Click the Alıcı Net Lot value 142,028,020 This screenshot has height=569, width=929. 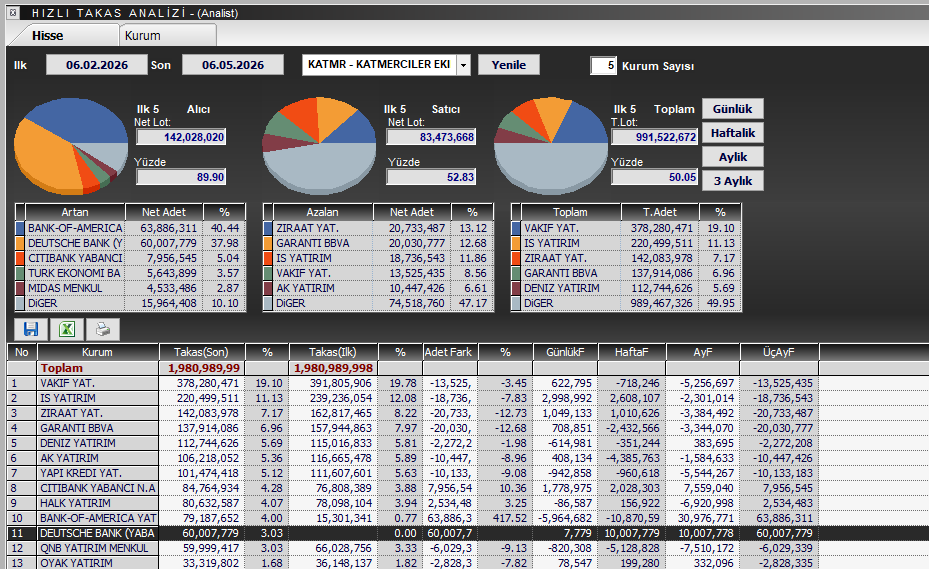[181, 137]
